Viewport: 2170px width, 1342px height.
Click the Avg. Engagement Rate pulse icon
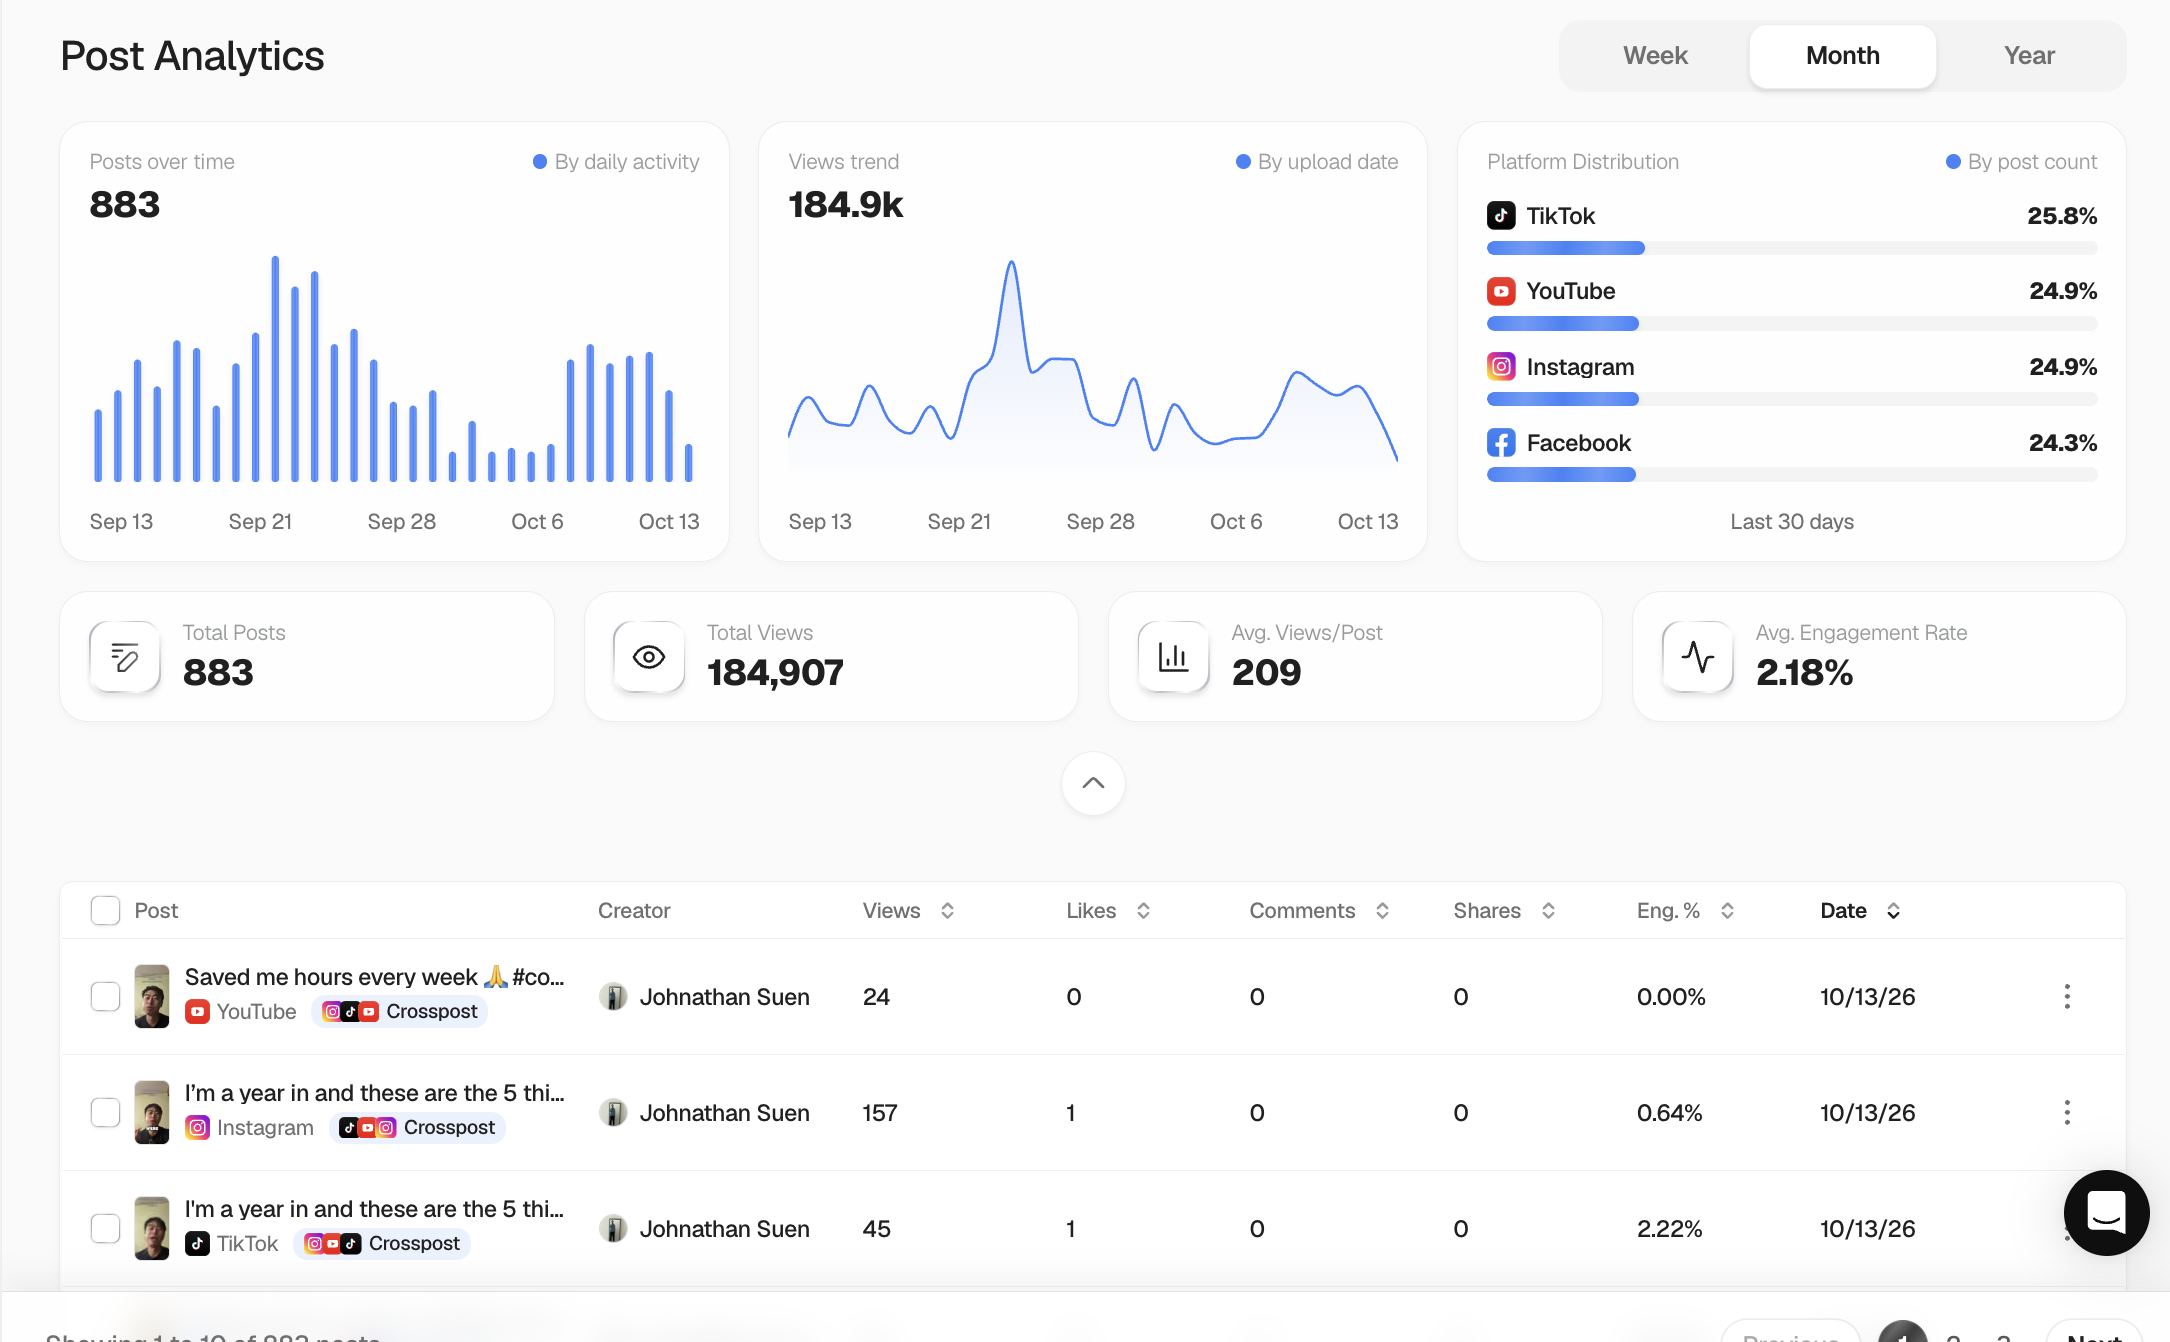(x=1697, y=657)
